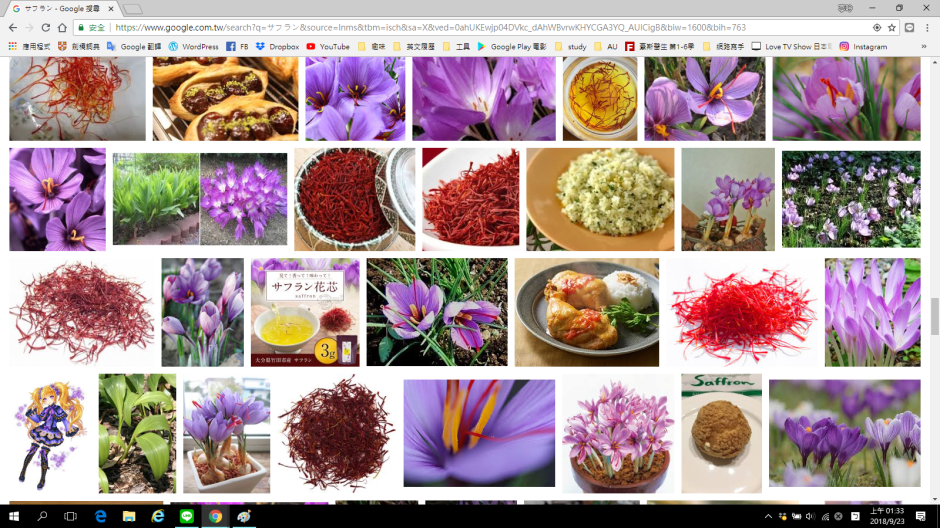Open the study bookmarks folder

tap(571, 46)
